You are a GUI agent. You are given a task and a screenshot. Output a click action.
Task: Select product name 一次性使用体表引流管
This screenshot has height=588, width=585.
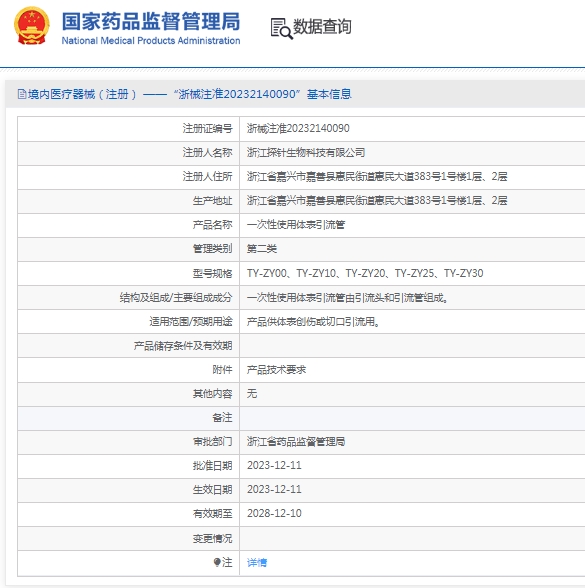pos(296,225)
